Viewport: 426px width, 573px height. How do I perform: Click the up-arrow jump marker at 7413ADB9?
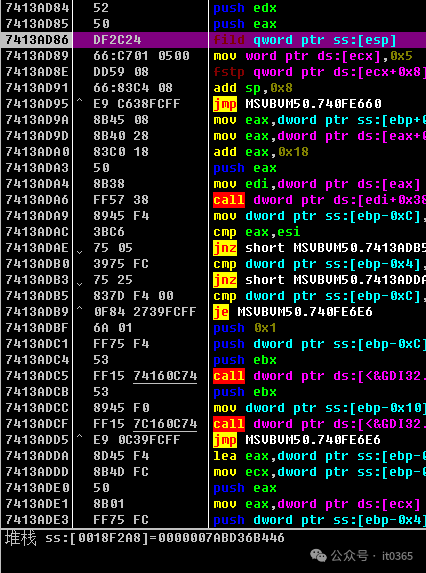[80, 309]
